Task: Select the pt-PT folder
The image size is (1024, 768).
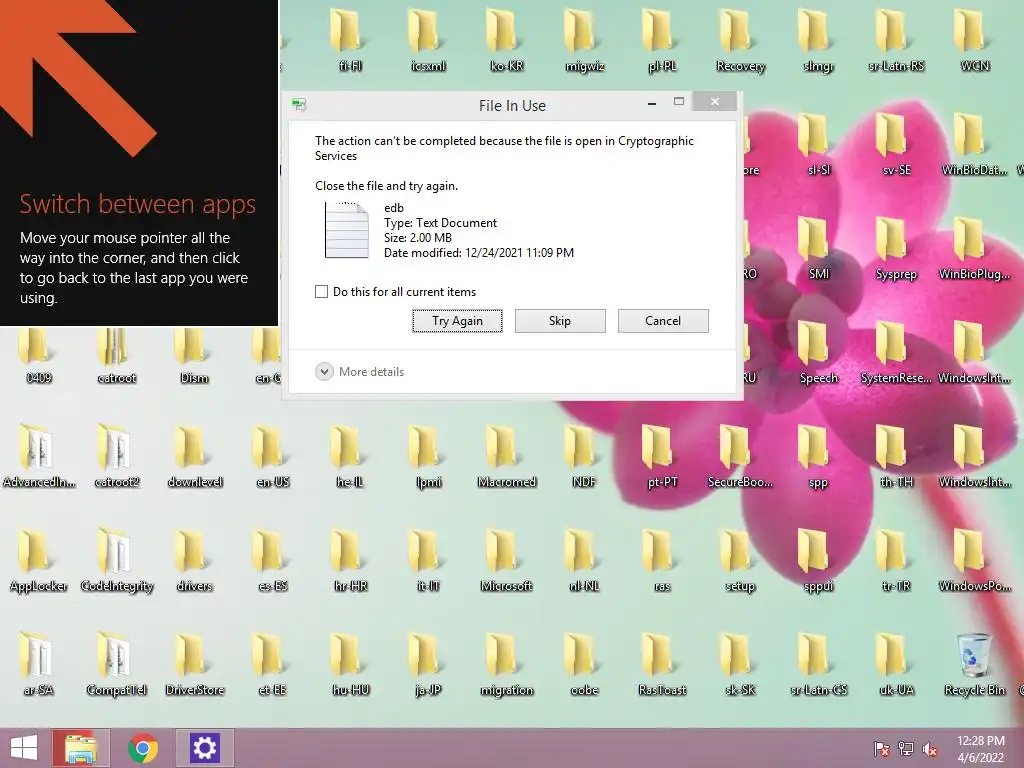Action: tap(662, 456)
